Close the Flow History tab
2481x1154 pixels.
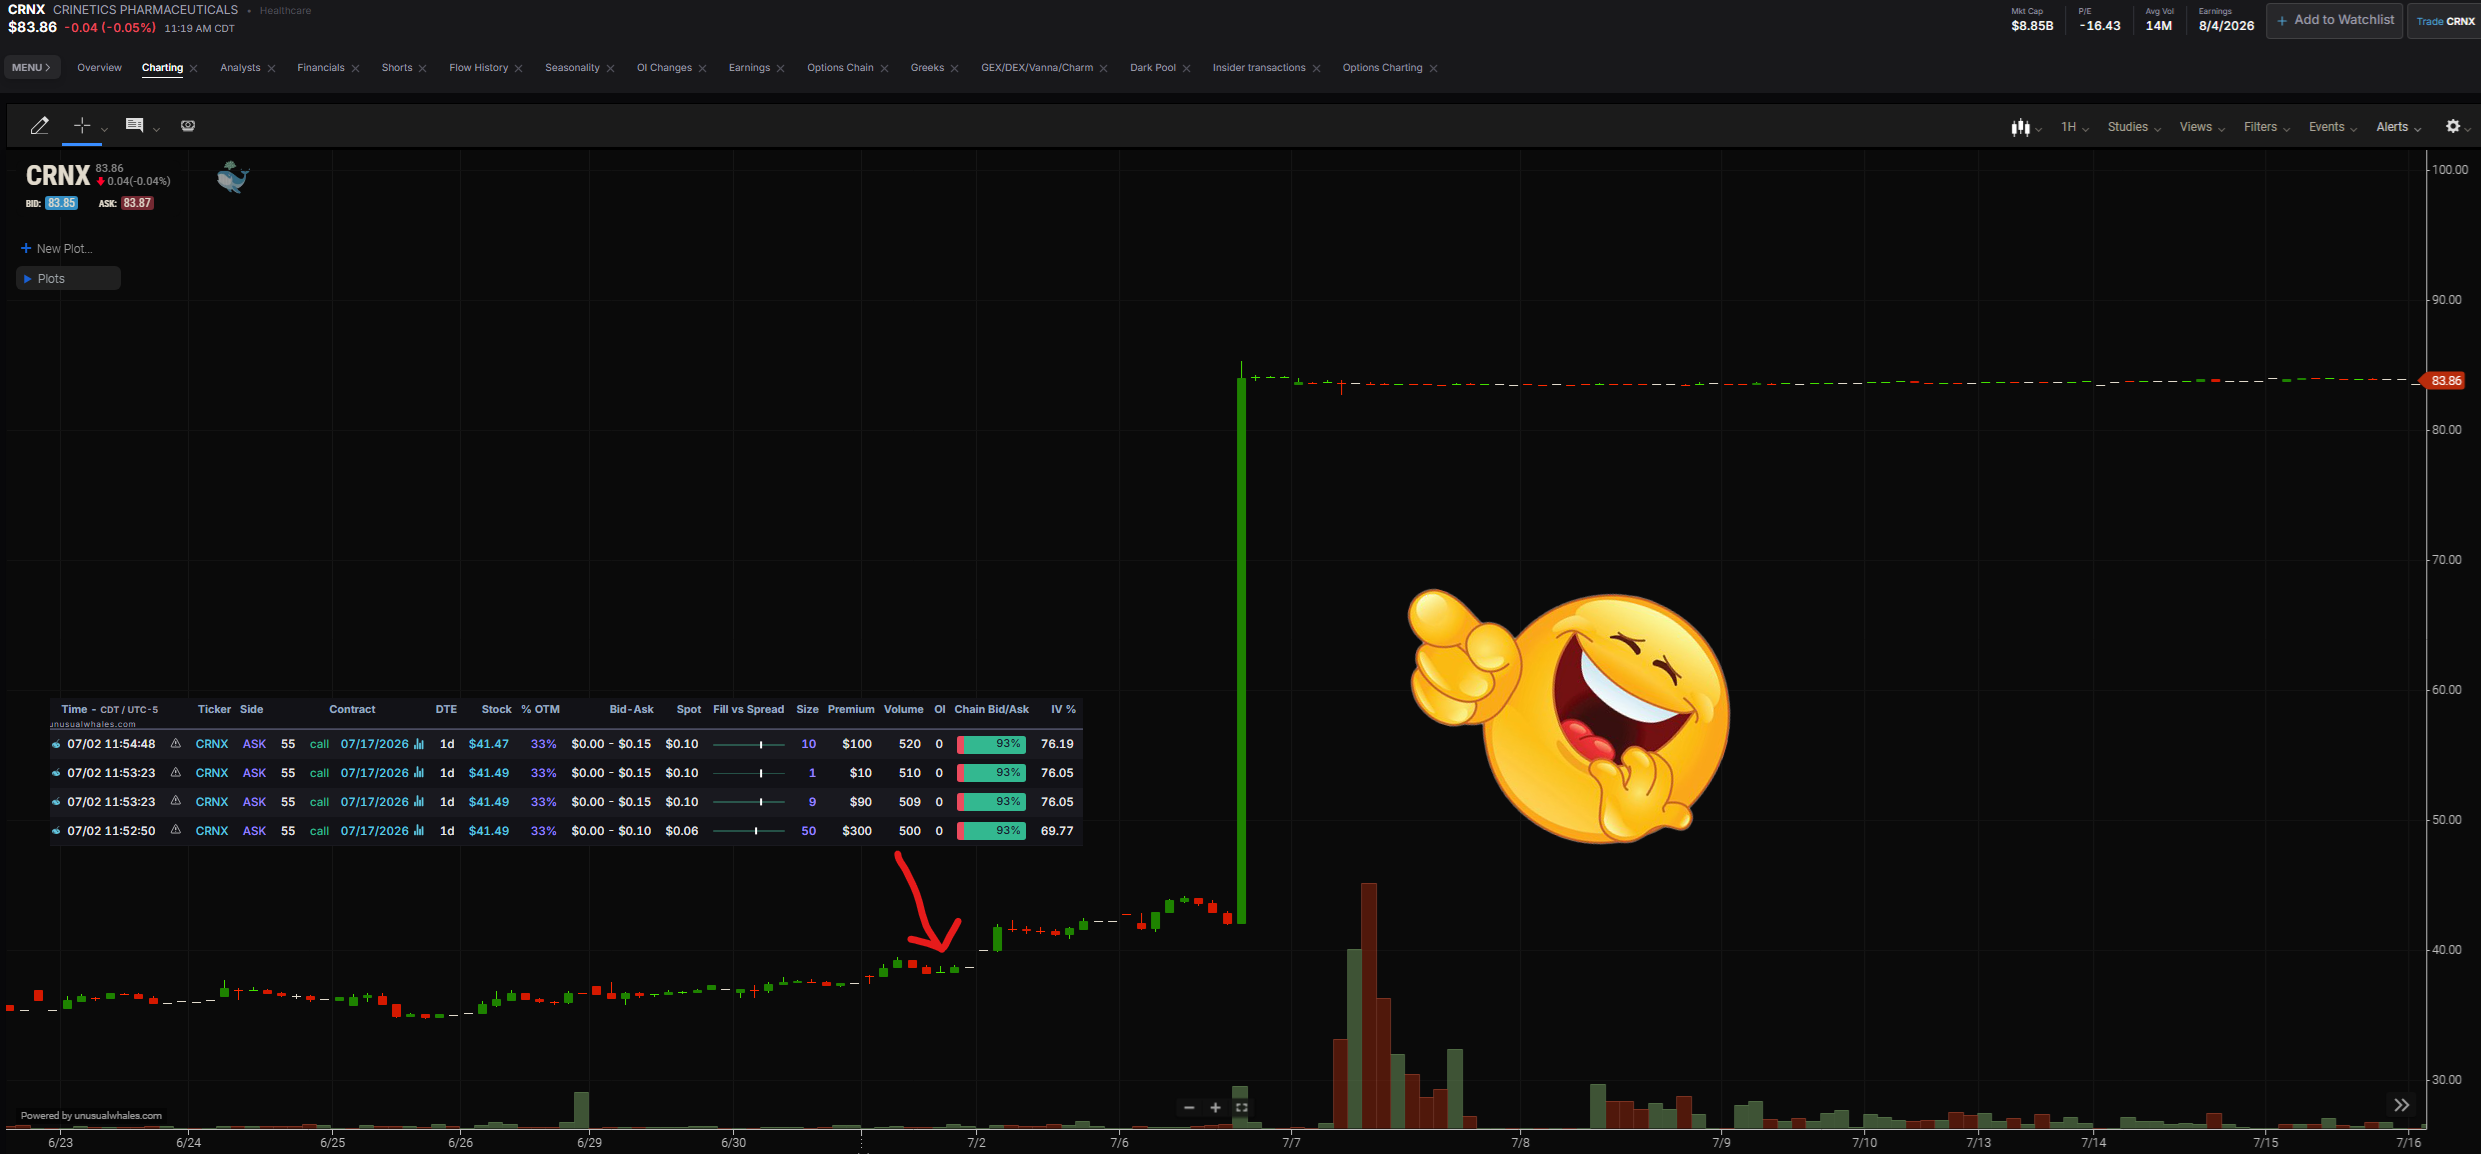[x=518, y=69]
